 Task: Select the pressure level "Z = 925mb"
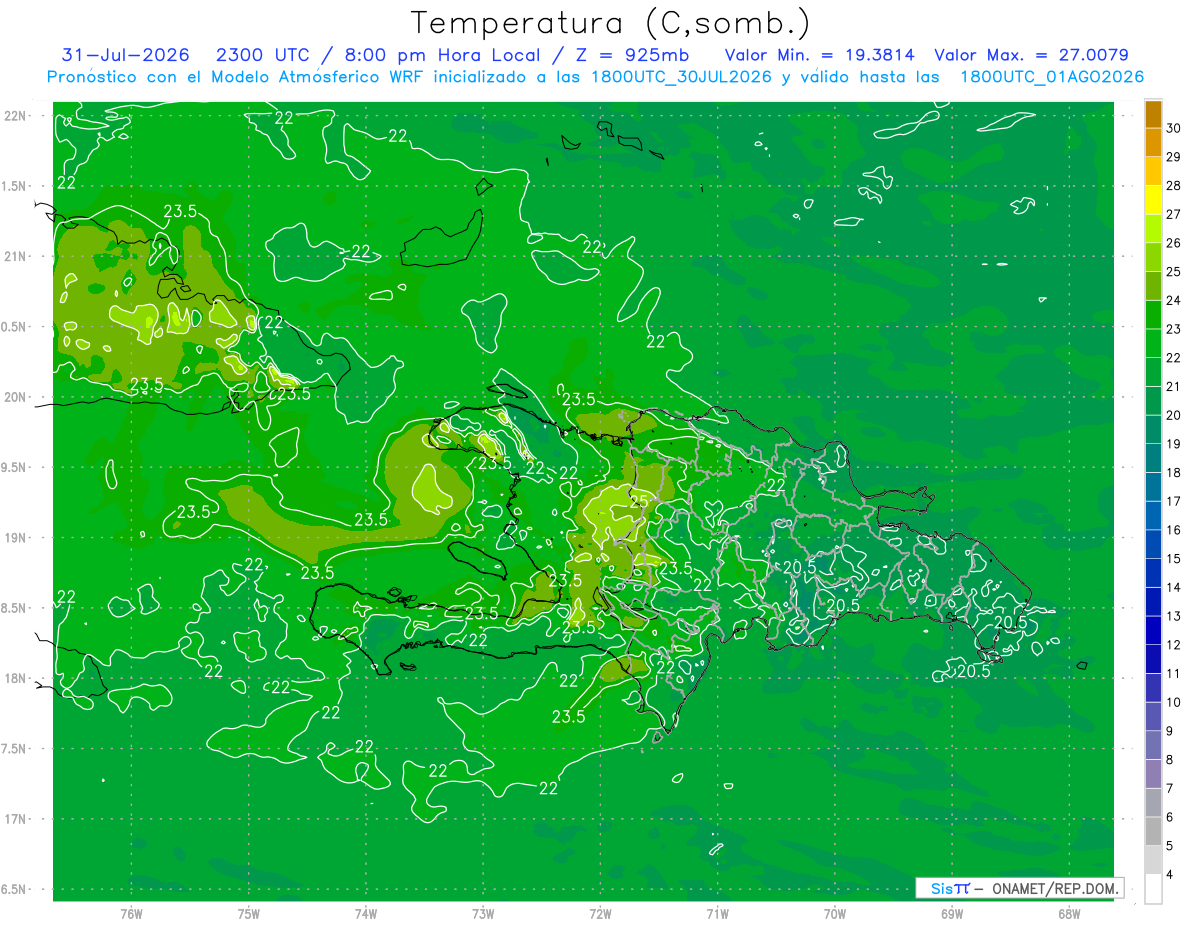pyautogui.click(x=631, y=55)
